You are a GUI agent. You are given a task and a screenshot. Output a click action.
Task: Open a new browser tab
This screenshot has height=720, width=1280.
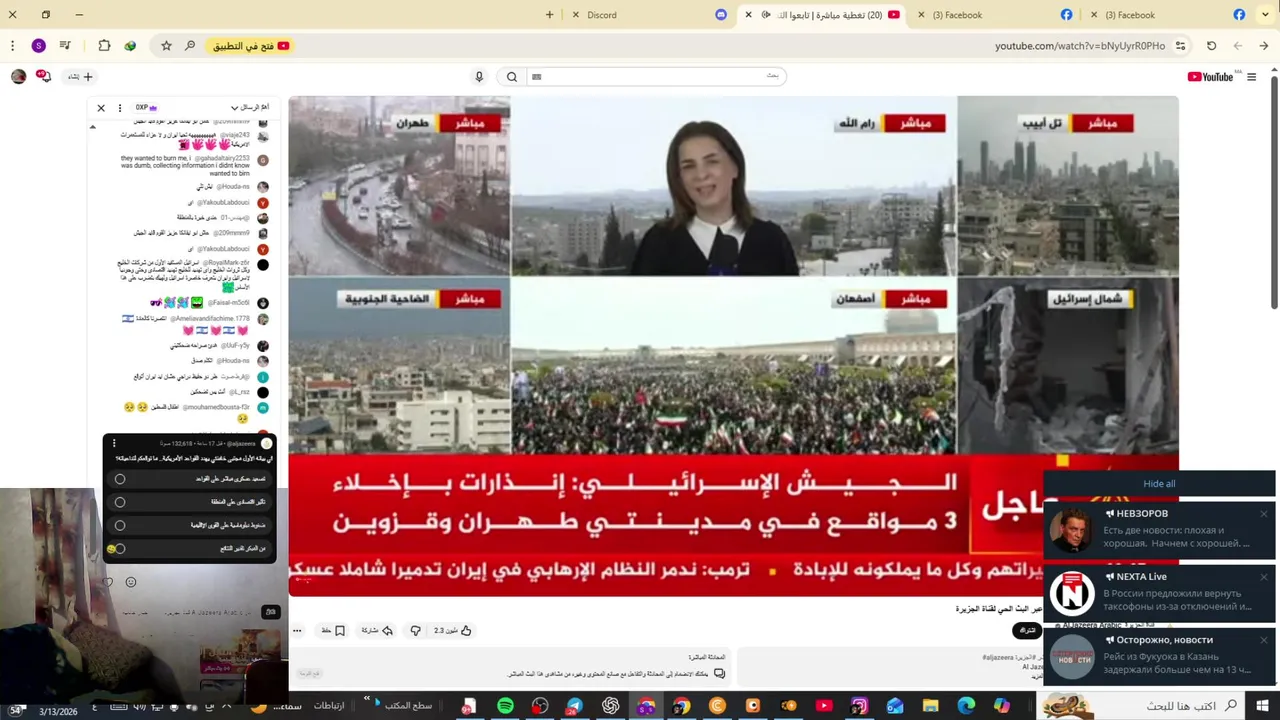(x=550, y=15)
